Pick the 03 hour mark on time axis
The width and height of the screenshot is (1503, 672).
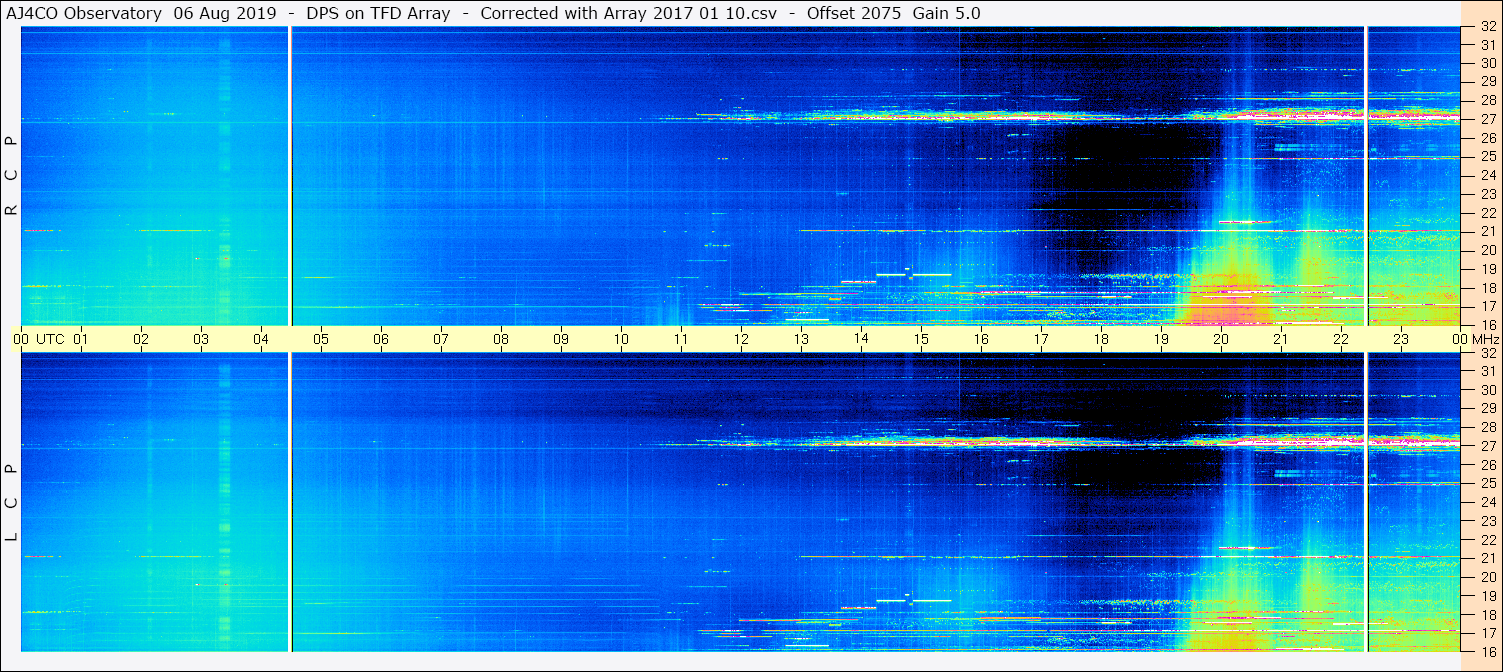[201, 339]
